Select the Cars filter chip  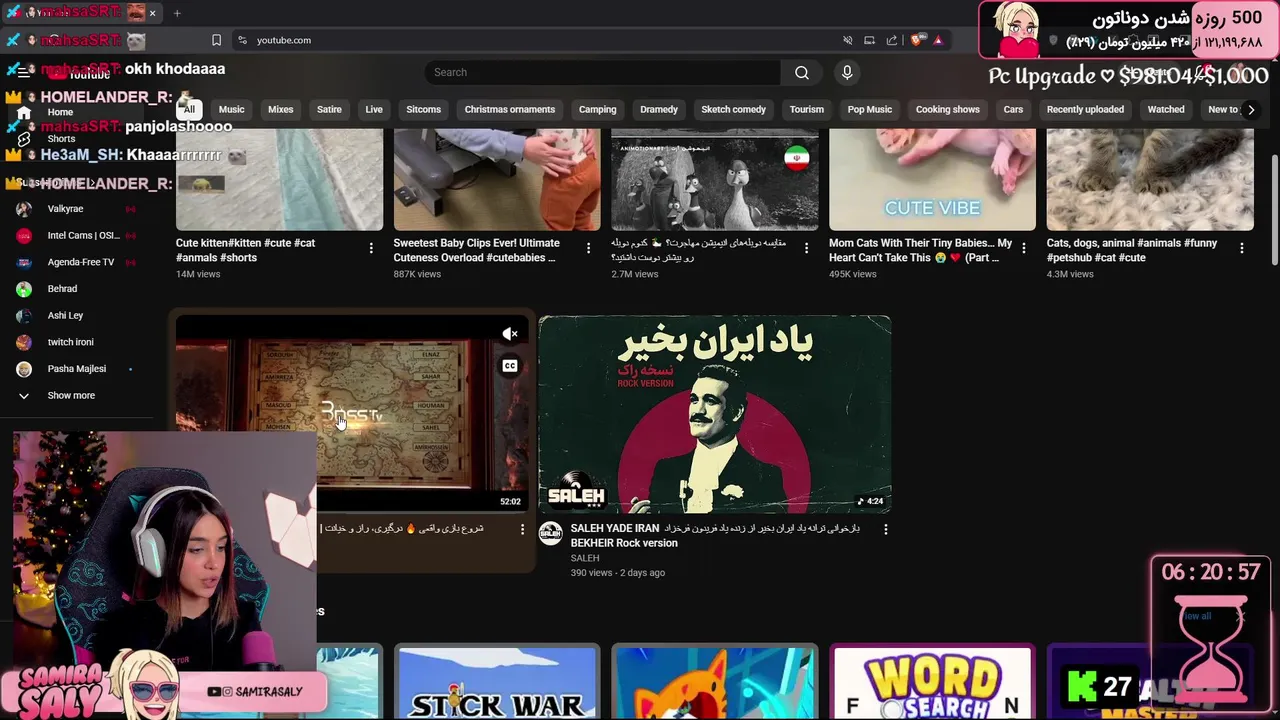click(1013, 109)
